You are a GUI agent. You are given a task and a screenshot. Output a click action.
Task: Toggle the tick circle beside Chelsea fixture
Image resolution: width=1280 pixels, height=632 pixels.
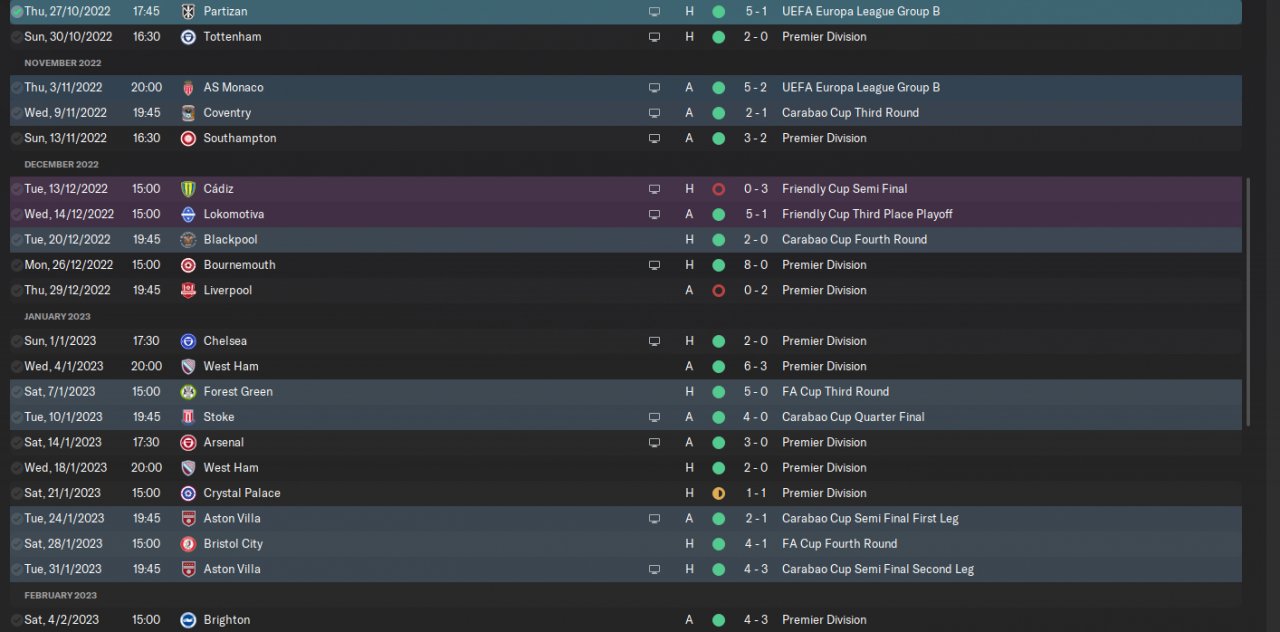tap(16, 341)
